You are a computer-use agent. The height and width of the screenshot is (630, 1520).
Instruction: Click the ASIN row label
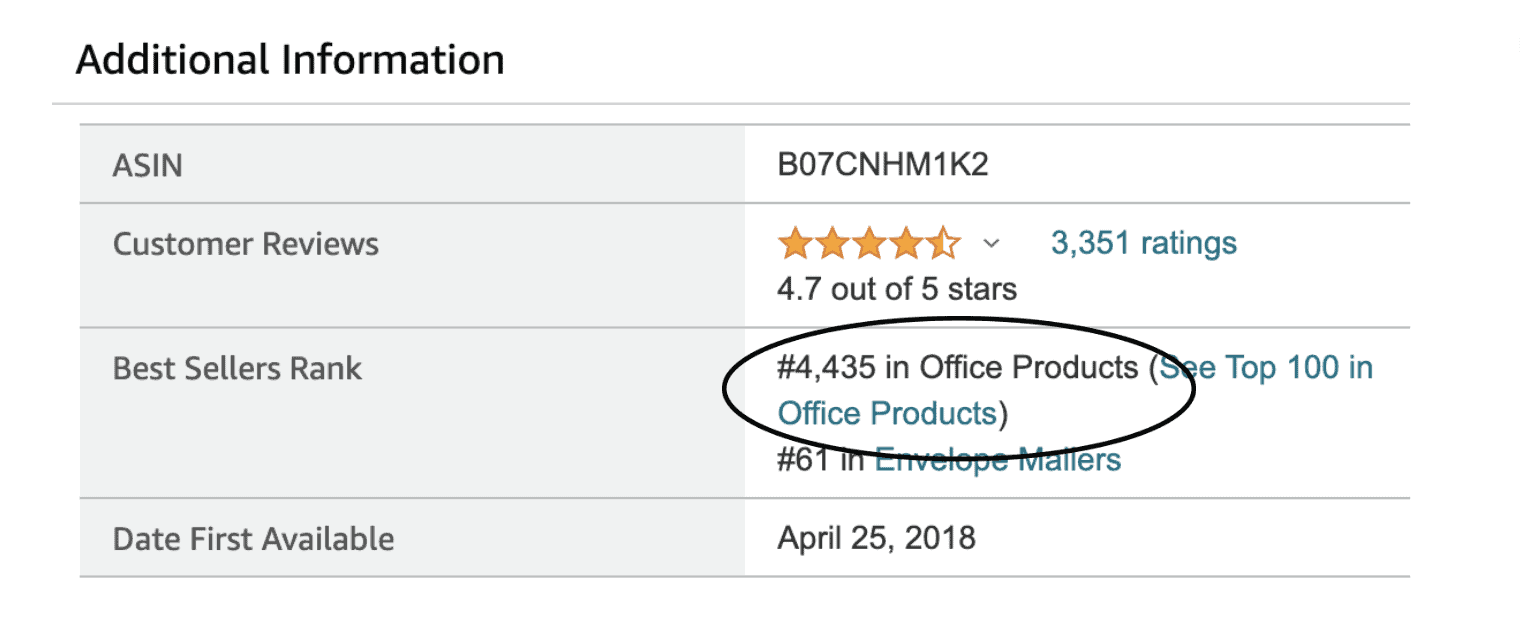click(148, 163)
